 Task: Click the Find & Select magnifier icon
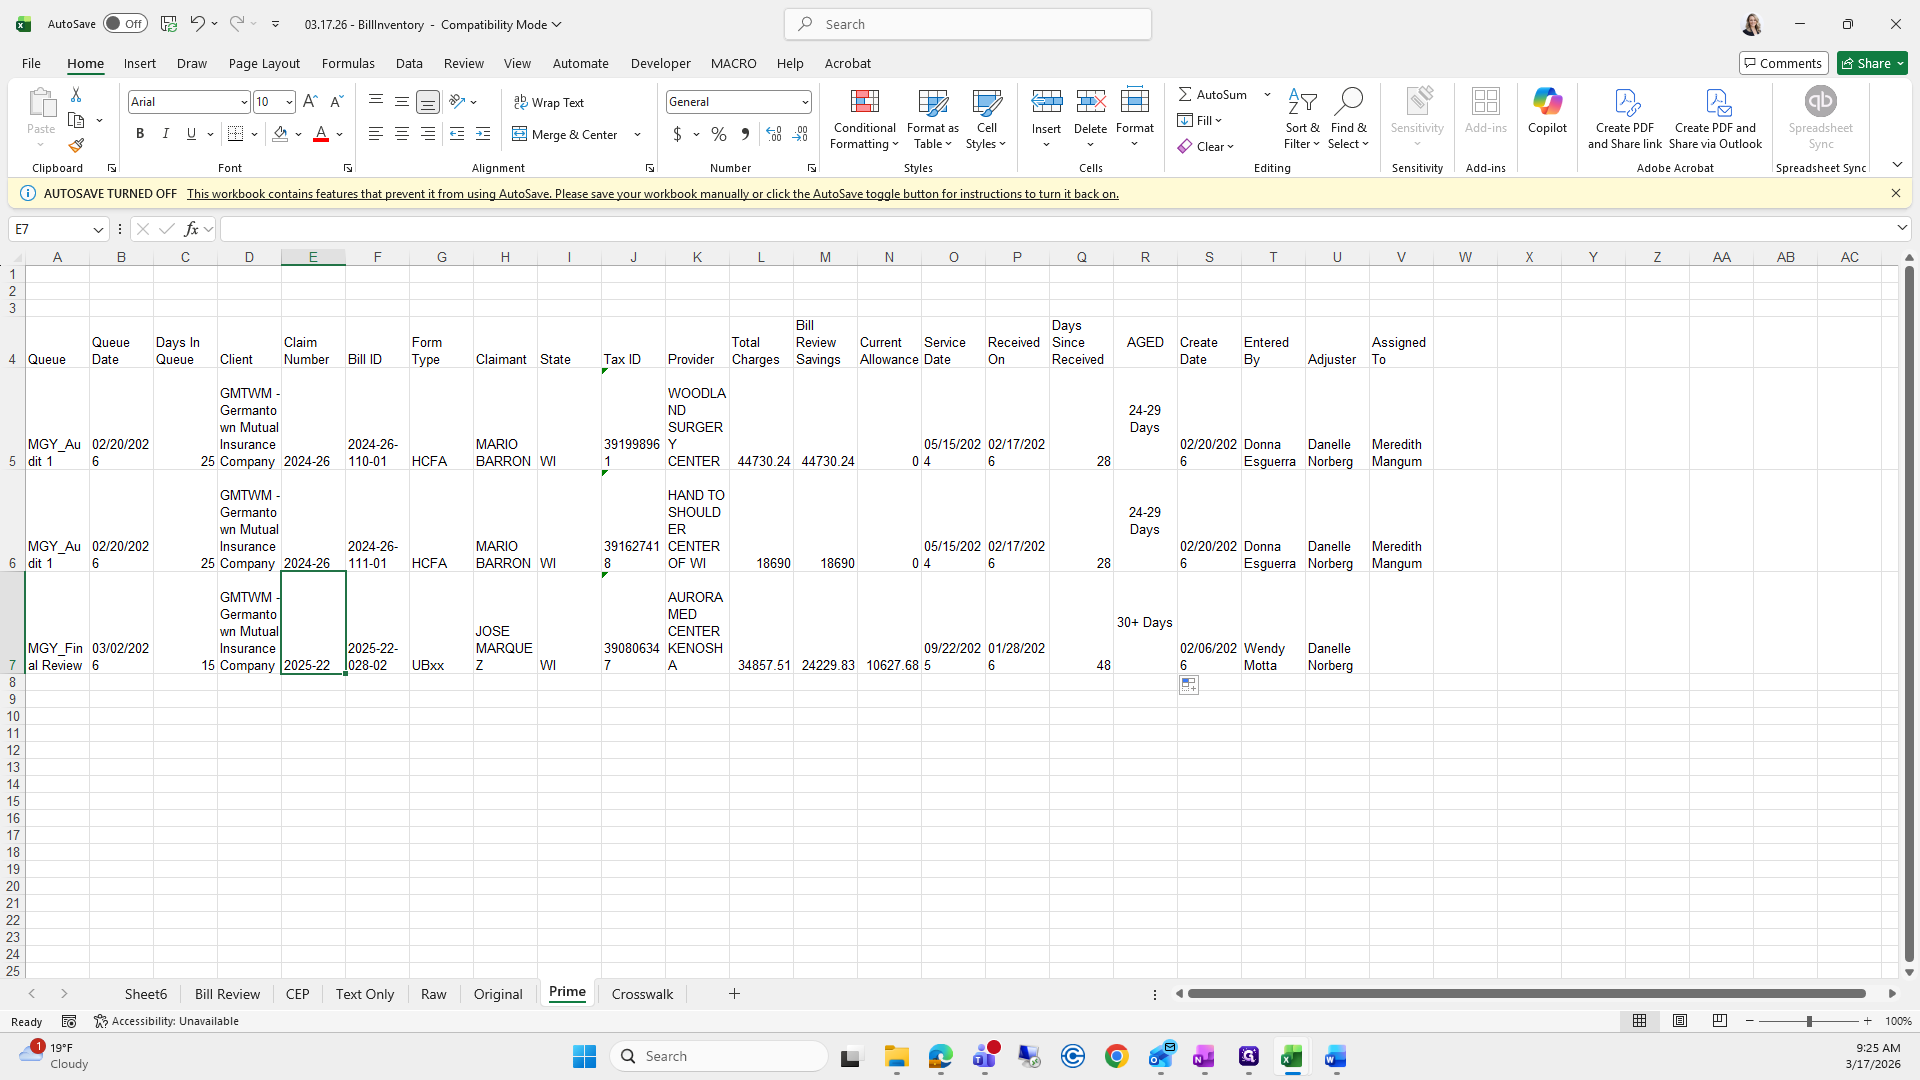coord(1348,101)
